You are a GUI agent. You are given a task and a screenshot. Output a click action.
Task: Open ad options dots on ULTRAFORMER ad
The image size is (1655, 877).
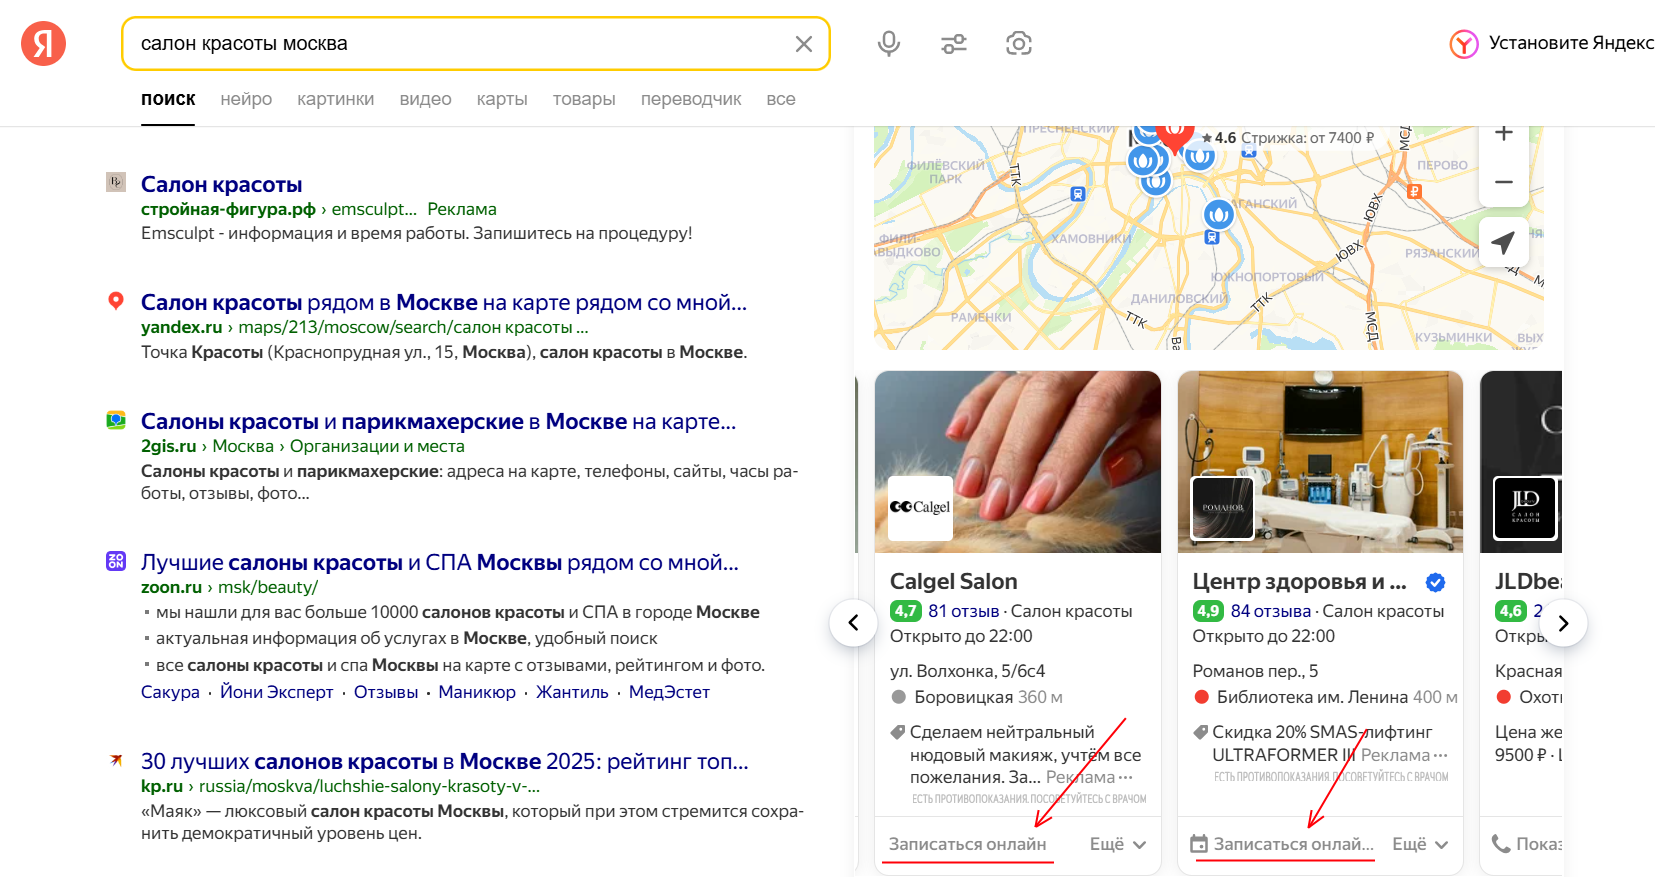[x=1441, y=756]
